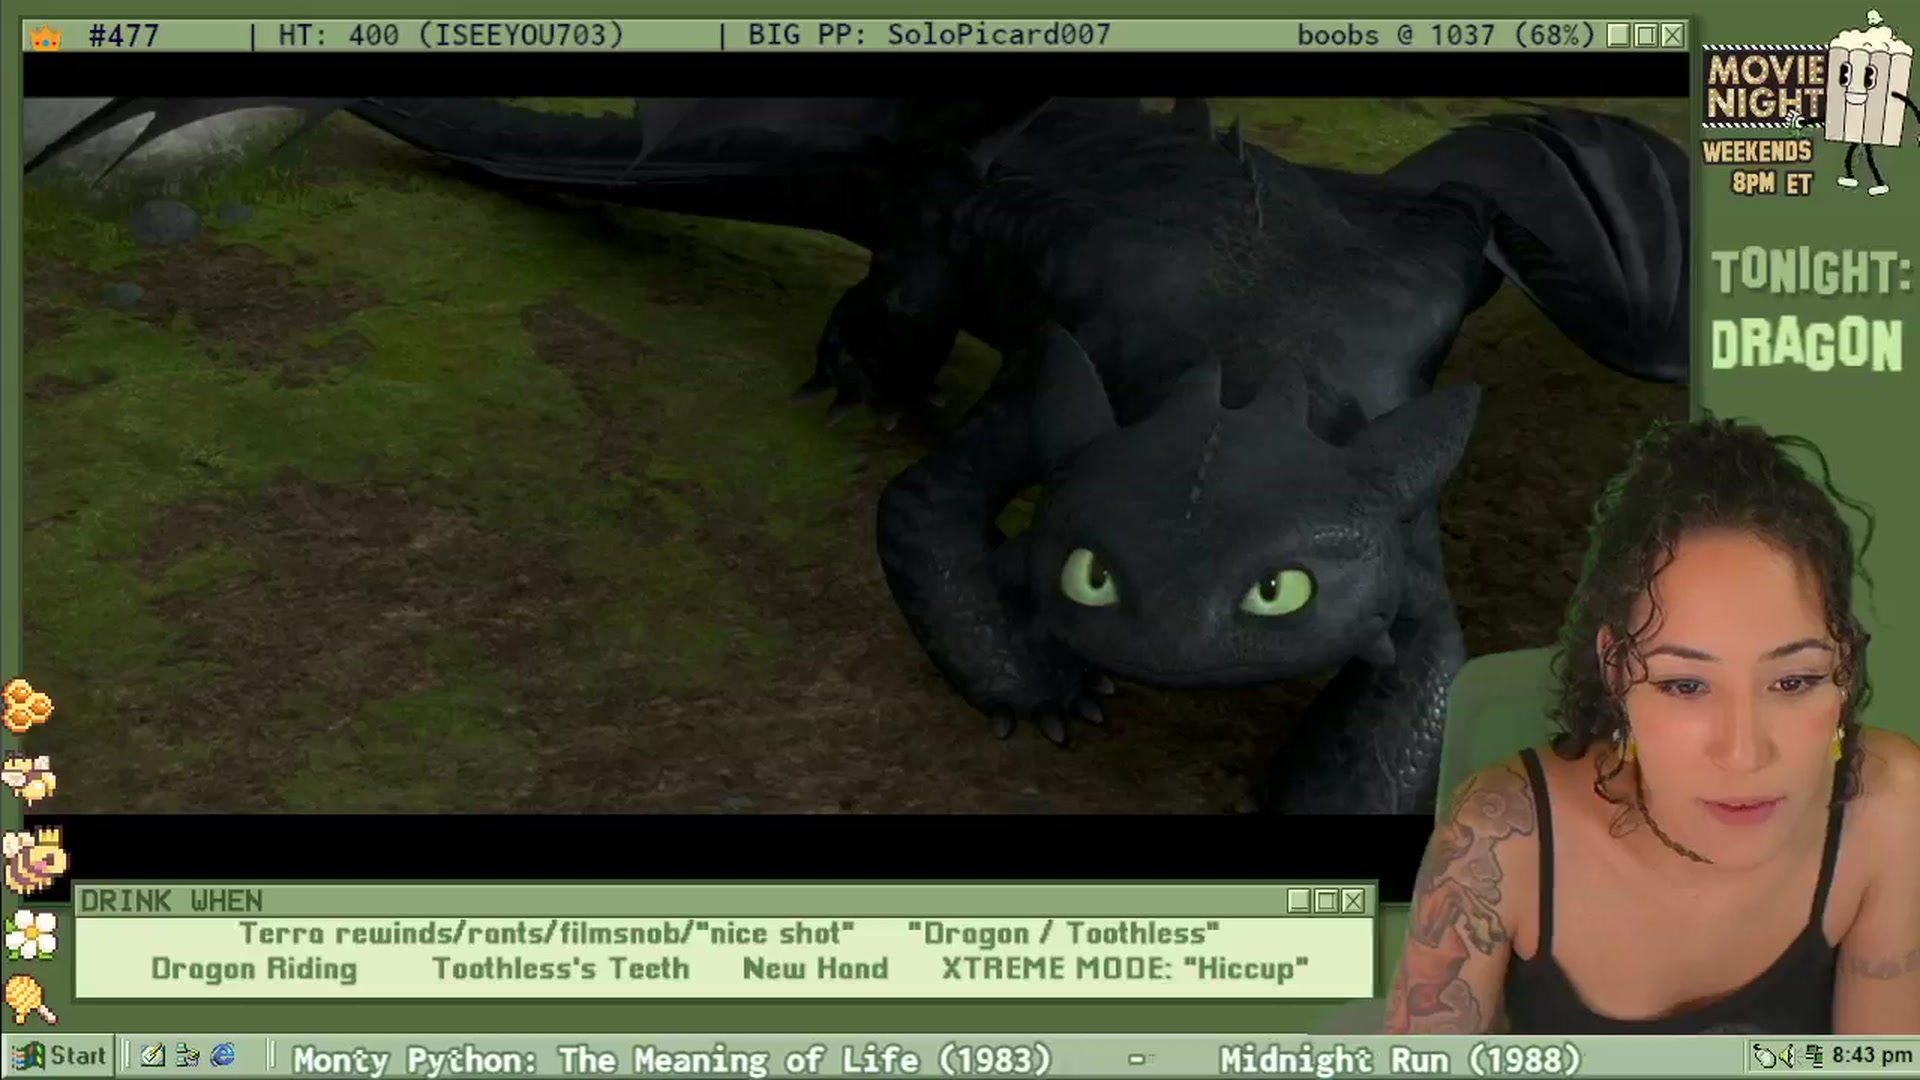Click the "WEEKENDS 8PM ET" schedule text
This screenshot has width=1920, height=1080.
[x=1760, y=167]
